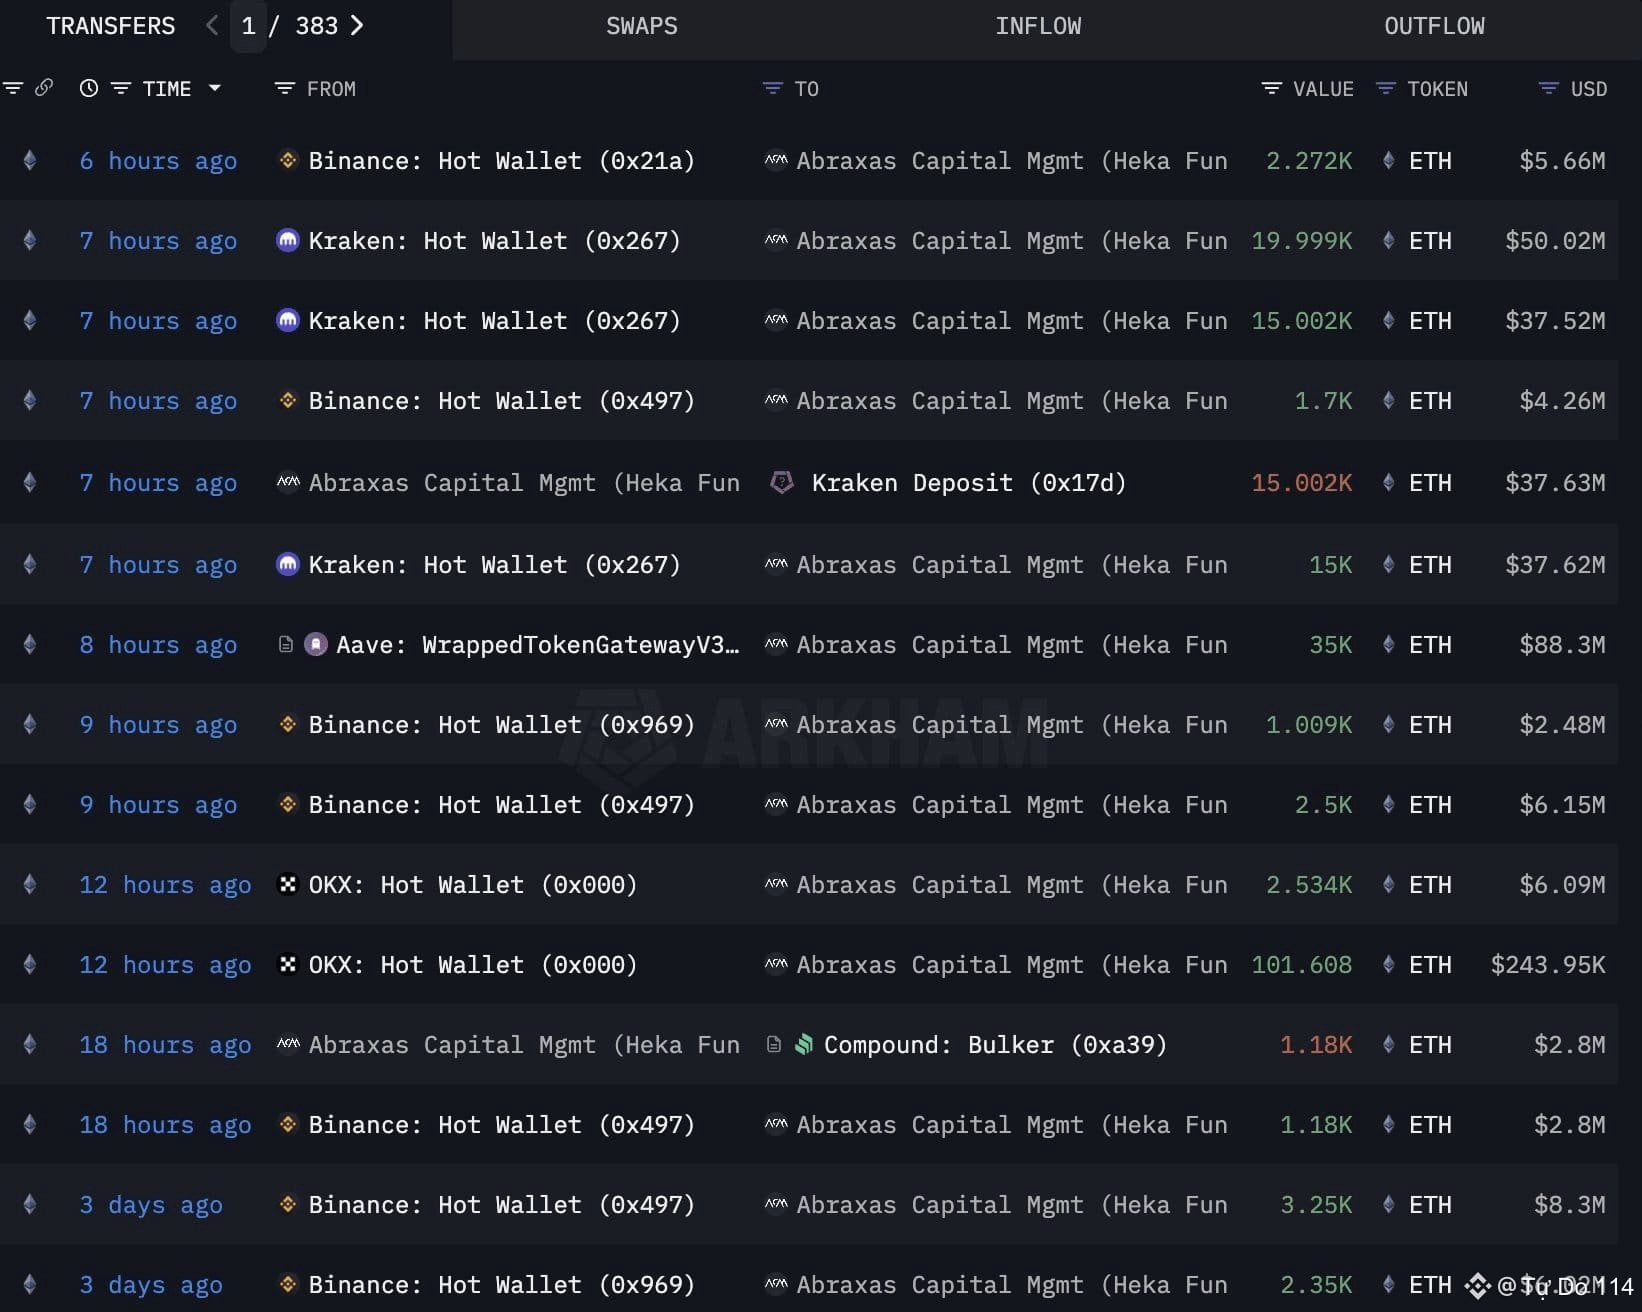Click the contract document icon before Aave

coord(286,645)
